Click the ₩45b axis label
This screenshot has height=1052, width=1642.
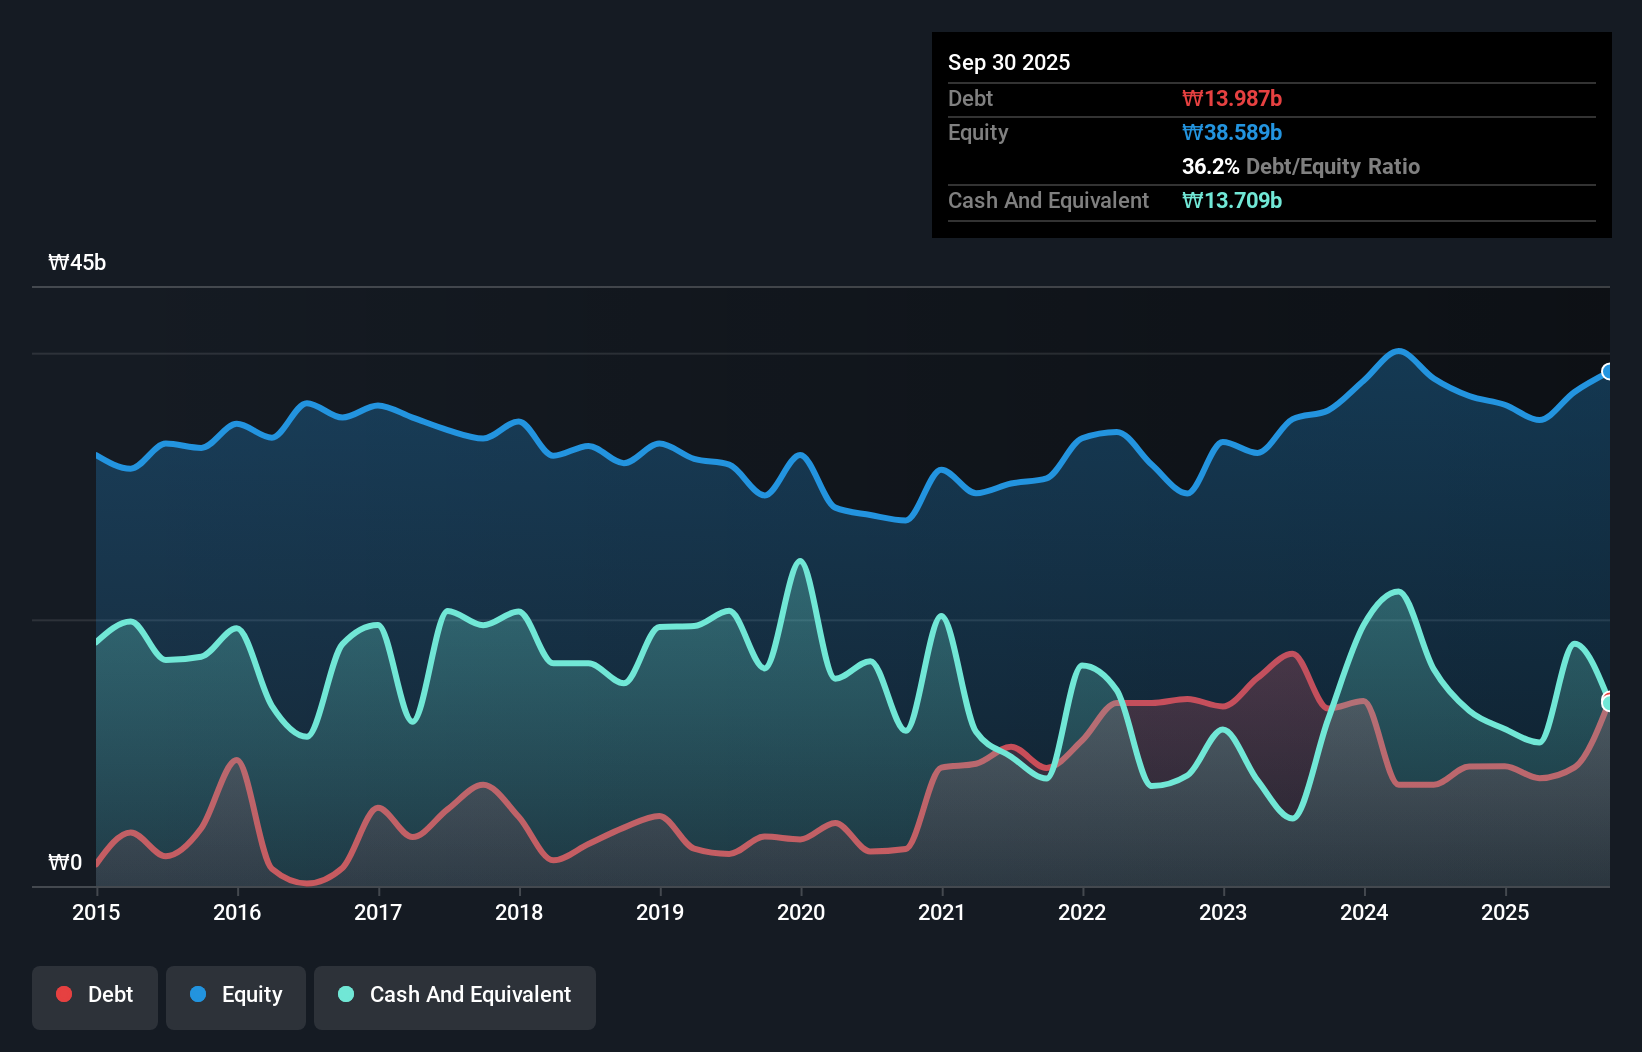click(76, 262)
